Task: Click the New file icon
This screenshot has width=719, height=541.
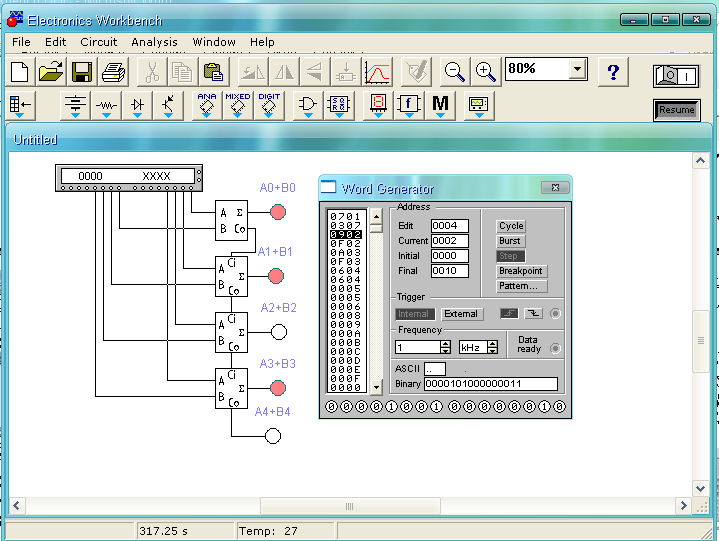Action: (20, 72)
